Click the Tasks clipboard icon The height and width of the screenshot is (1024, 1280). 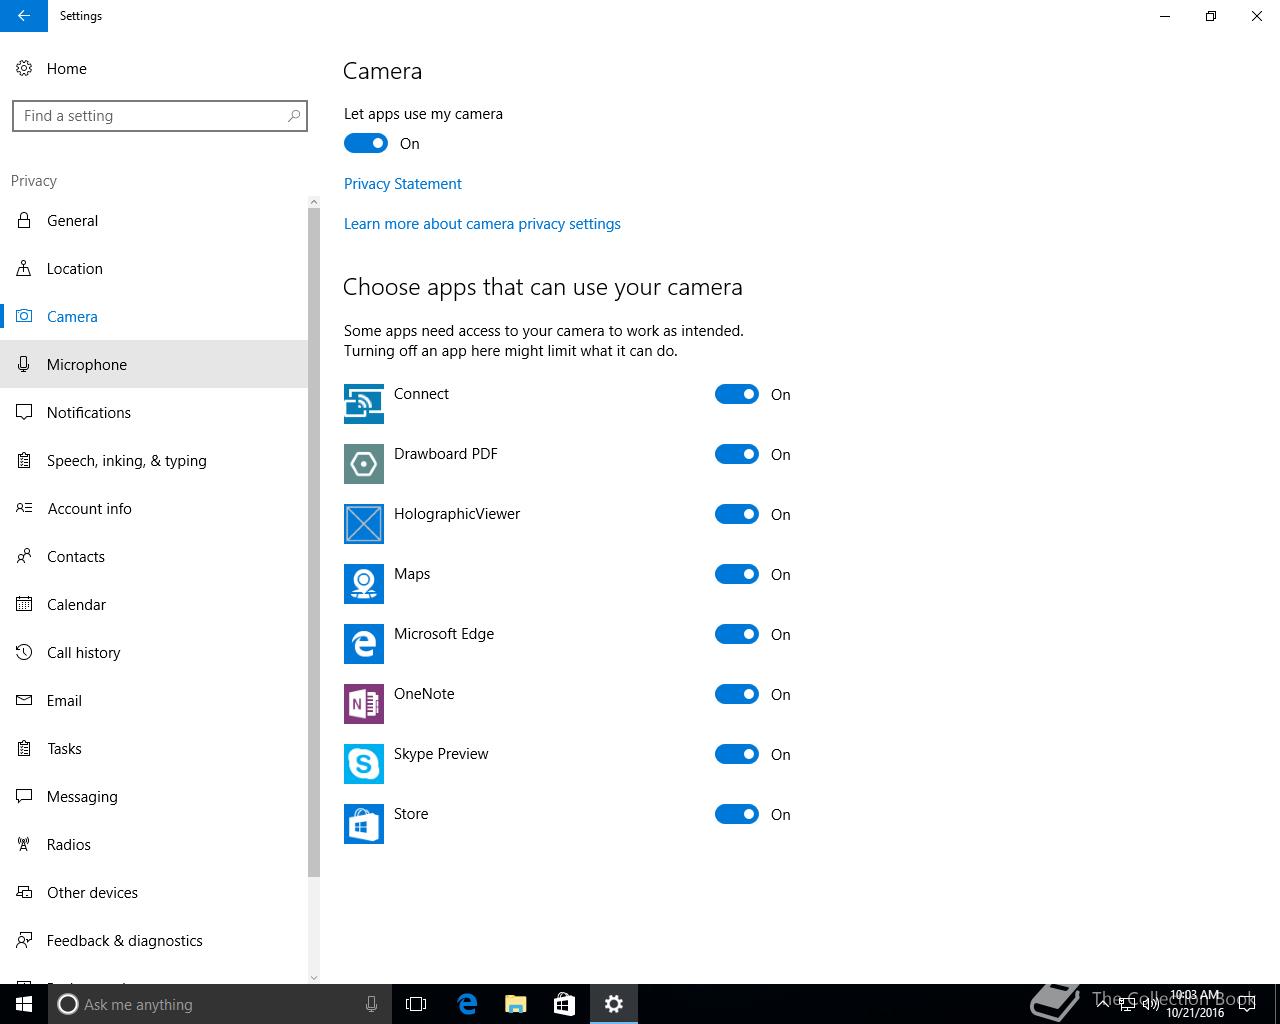pyautogui.click(x=24, y=748)
